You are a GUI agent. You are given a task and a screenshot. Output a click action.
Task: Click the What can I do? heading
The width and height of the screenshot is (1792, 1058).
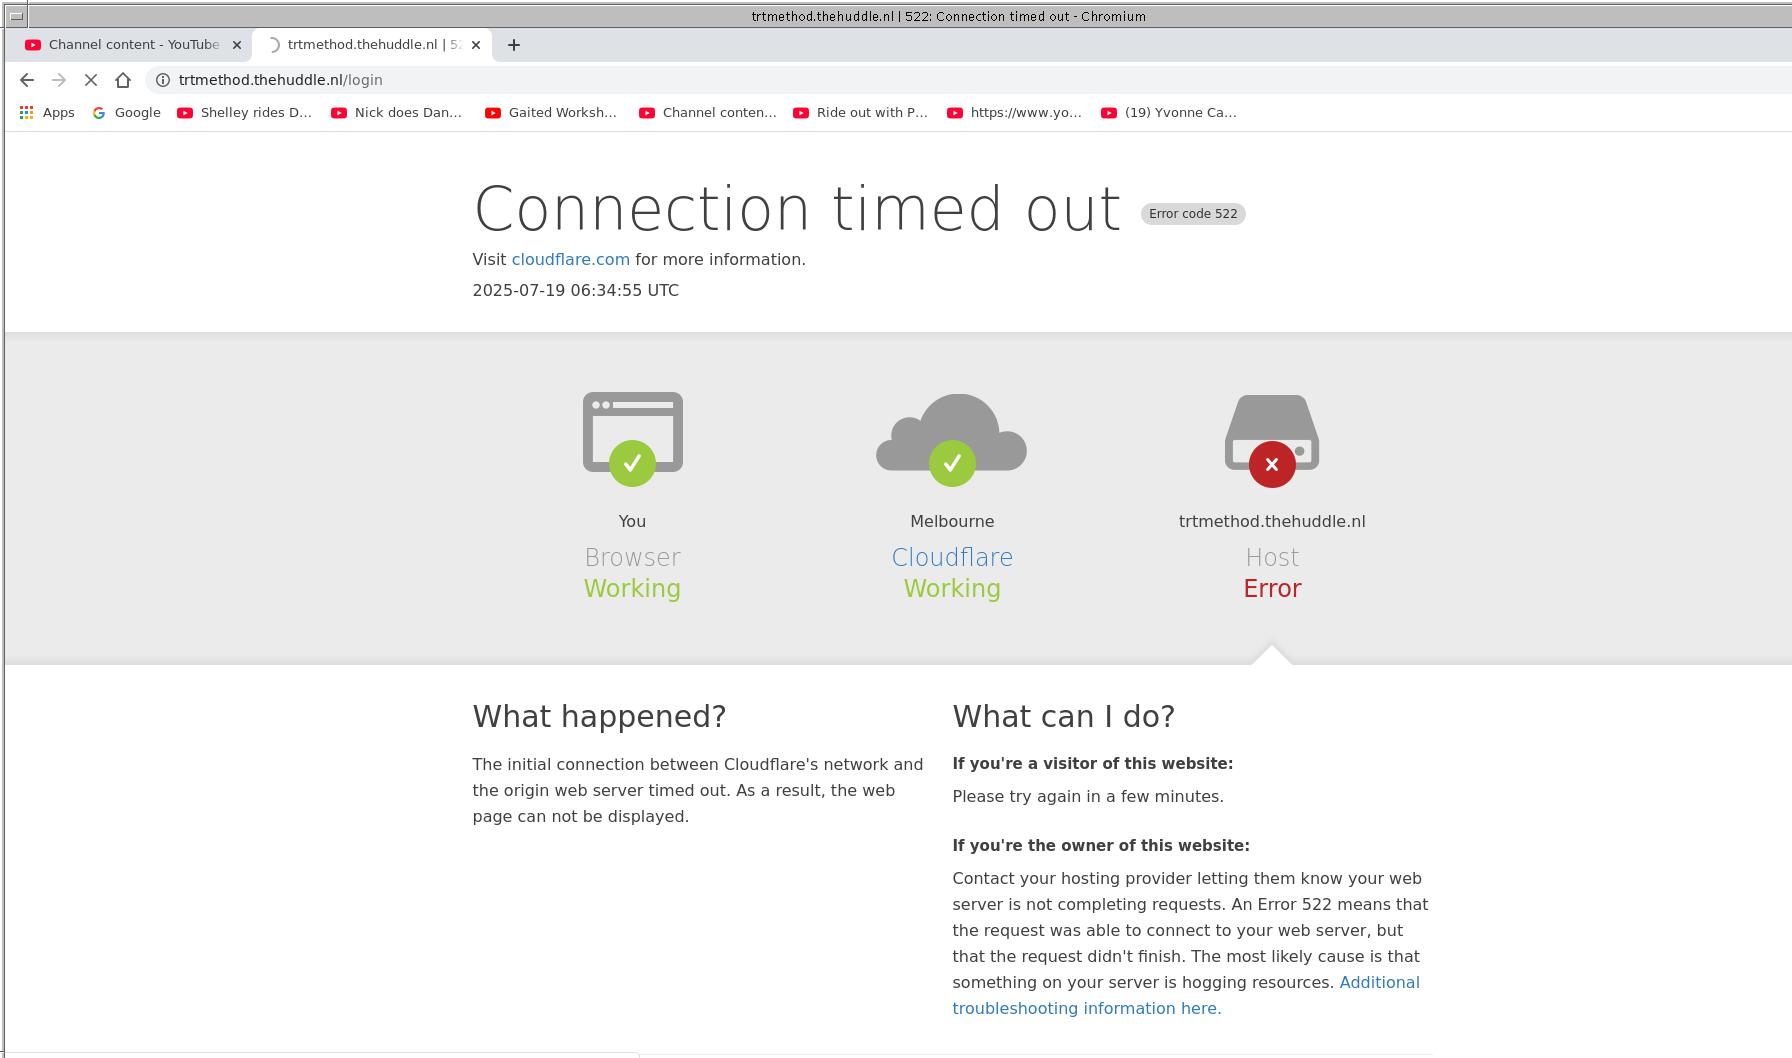(x=1063, y=717)
